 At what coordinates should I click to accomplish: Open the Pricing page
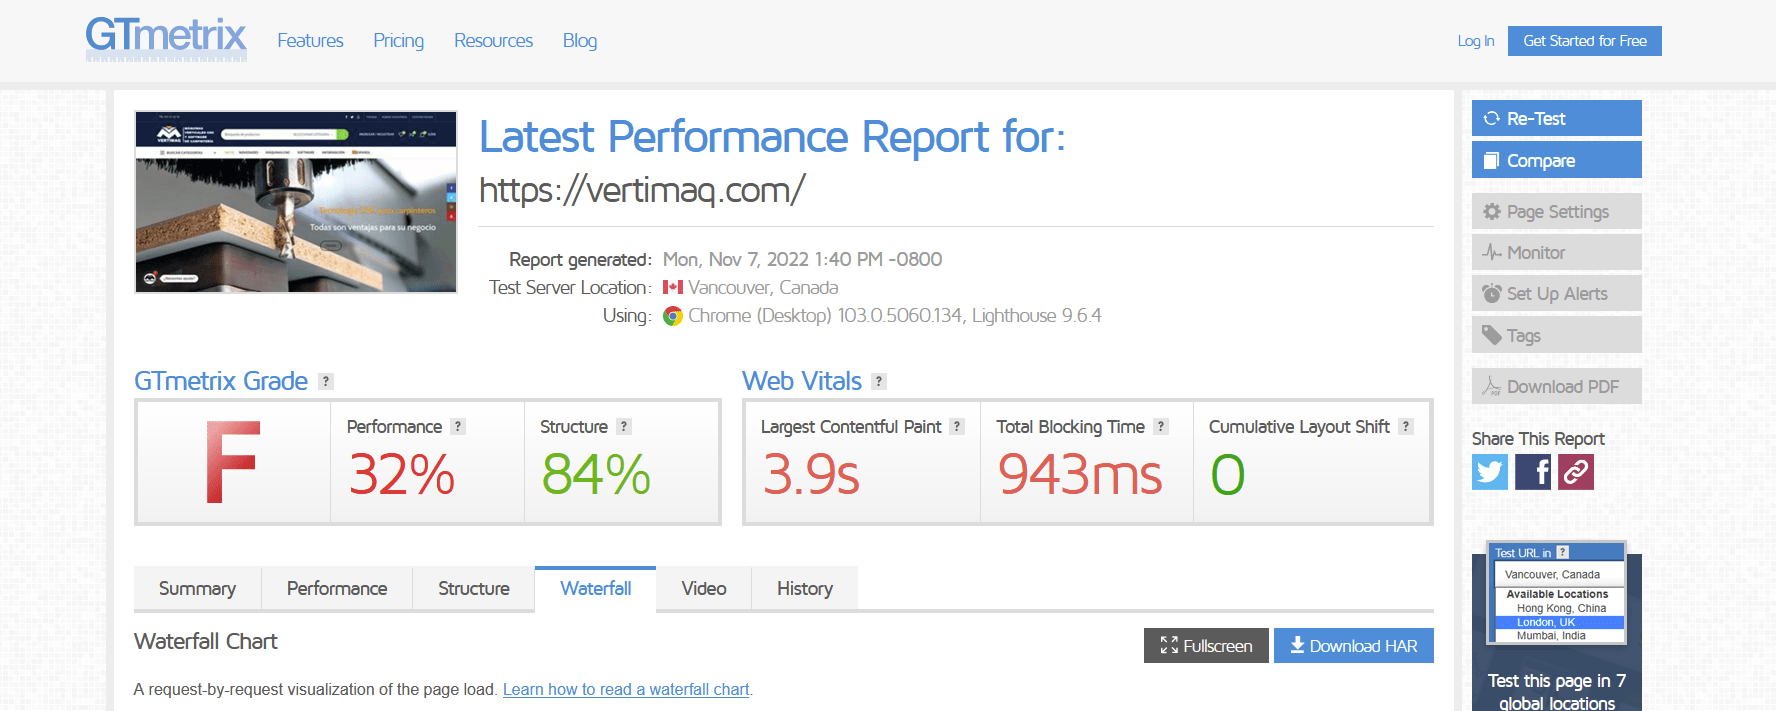point(398,41)
